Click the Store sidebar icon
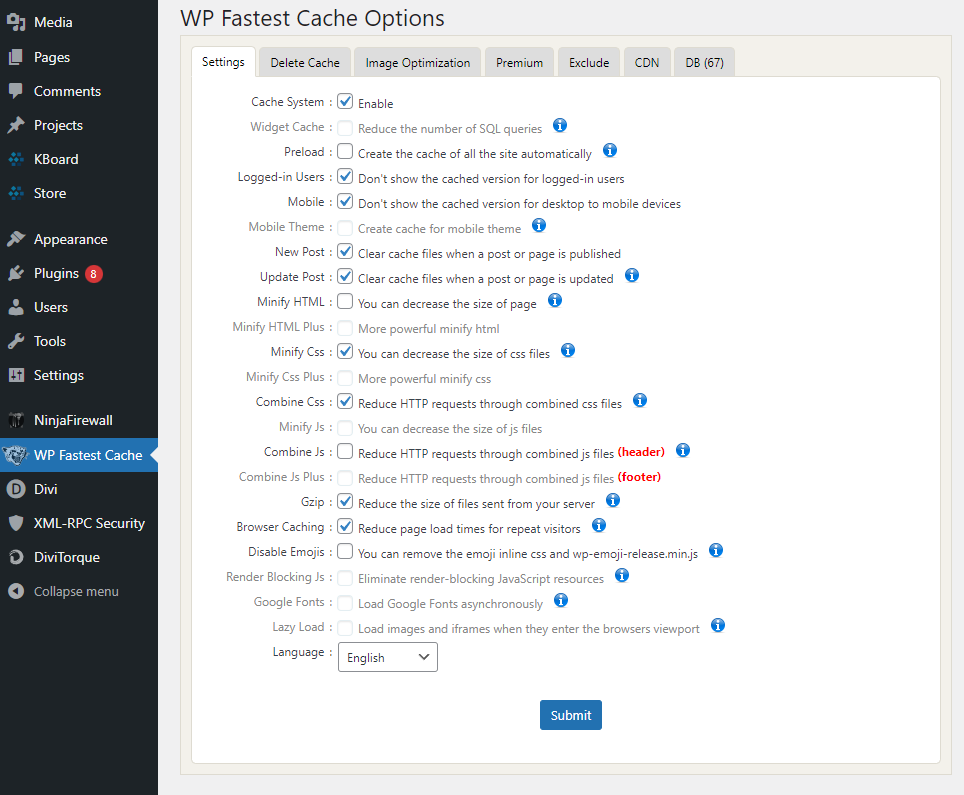 click(16, 193)
